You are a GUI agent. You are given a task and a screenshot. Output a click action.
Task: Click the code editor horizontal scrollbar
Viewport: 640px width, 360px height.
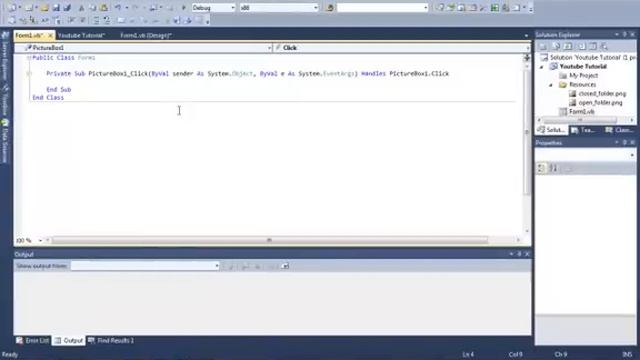click(x=269, y=240)
